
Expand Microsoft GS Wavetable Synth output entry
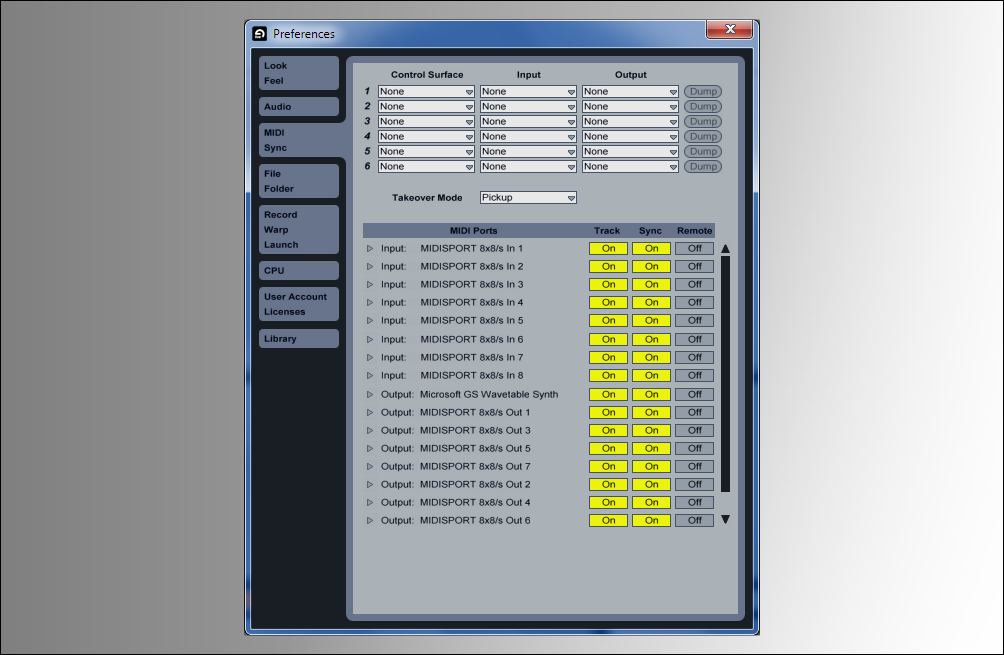click(x=369, y=394)
